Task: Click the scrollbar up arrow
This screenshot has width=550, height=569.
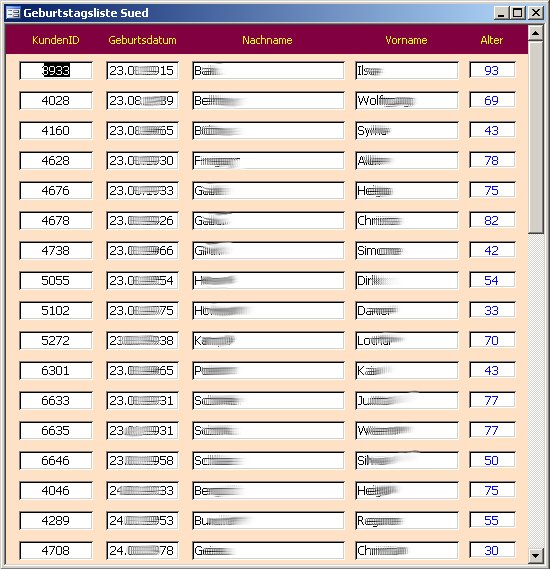Action: coord(535,33)
